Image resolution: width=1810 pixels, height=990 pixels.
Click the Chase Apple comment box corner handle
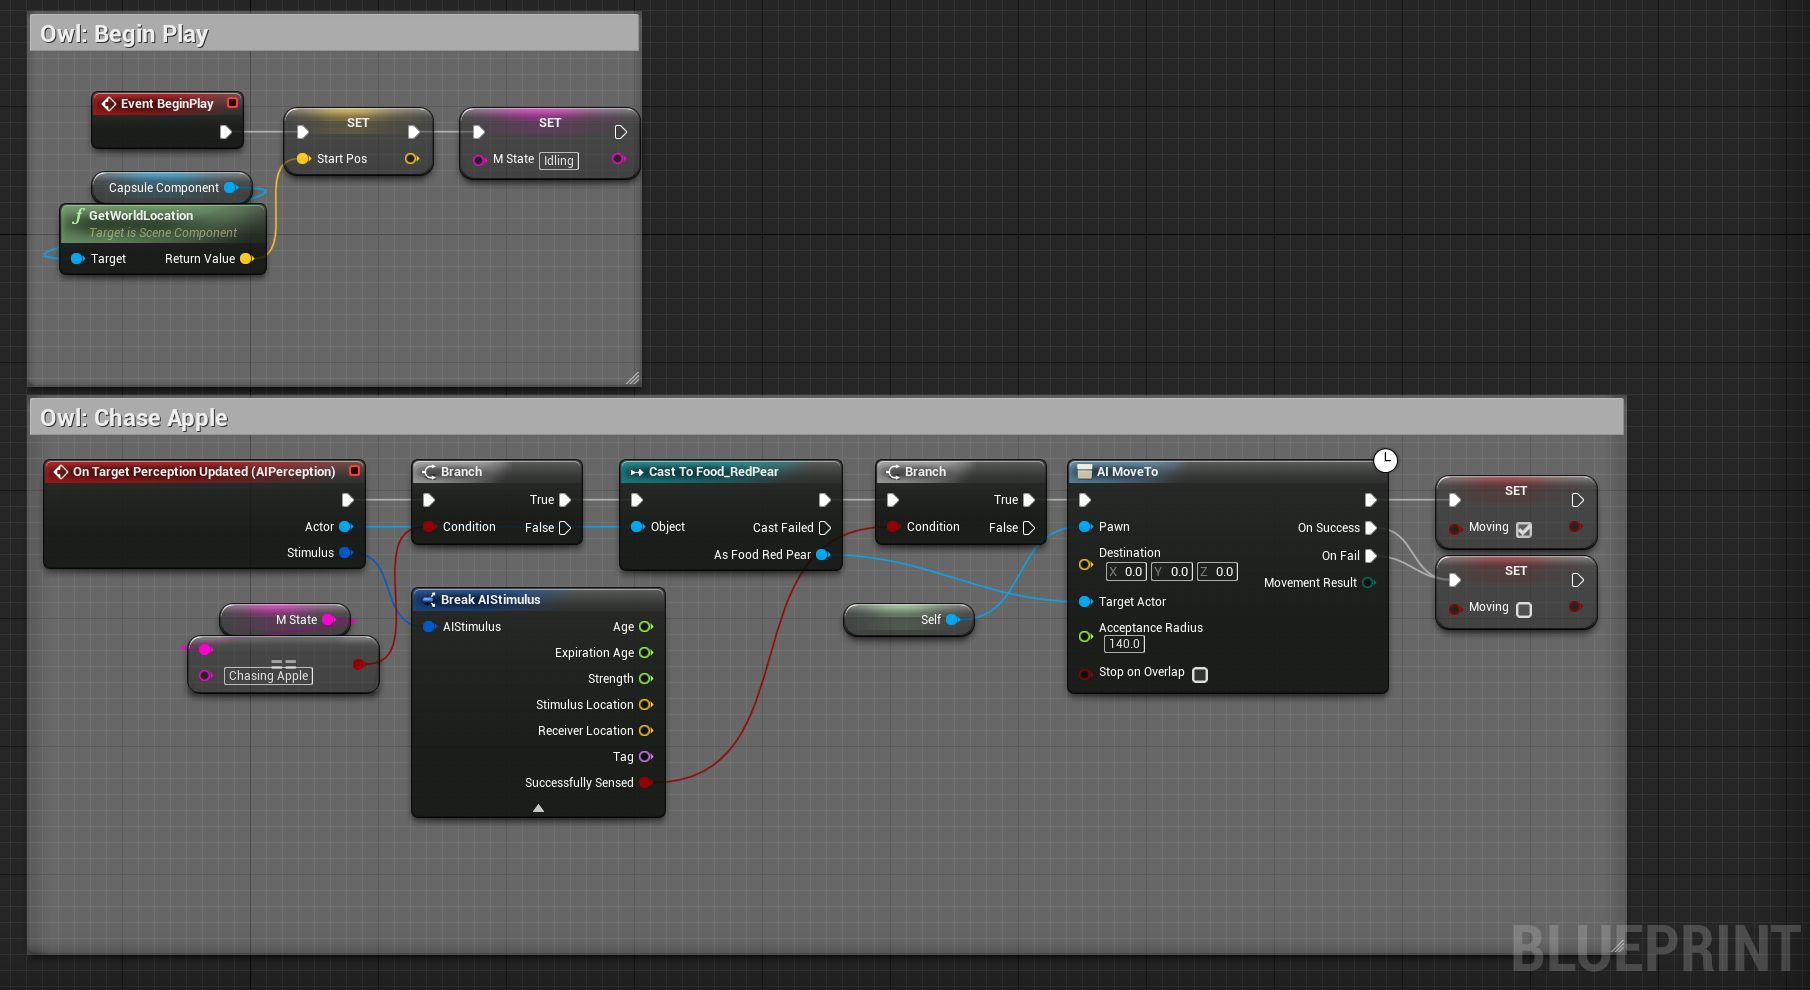1617,945
